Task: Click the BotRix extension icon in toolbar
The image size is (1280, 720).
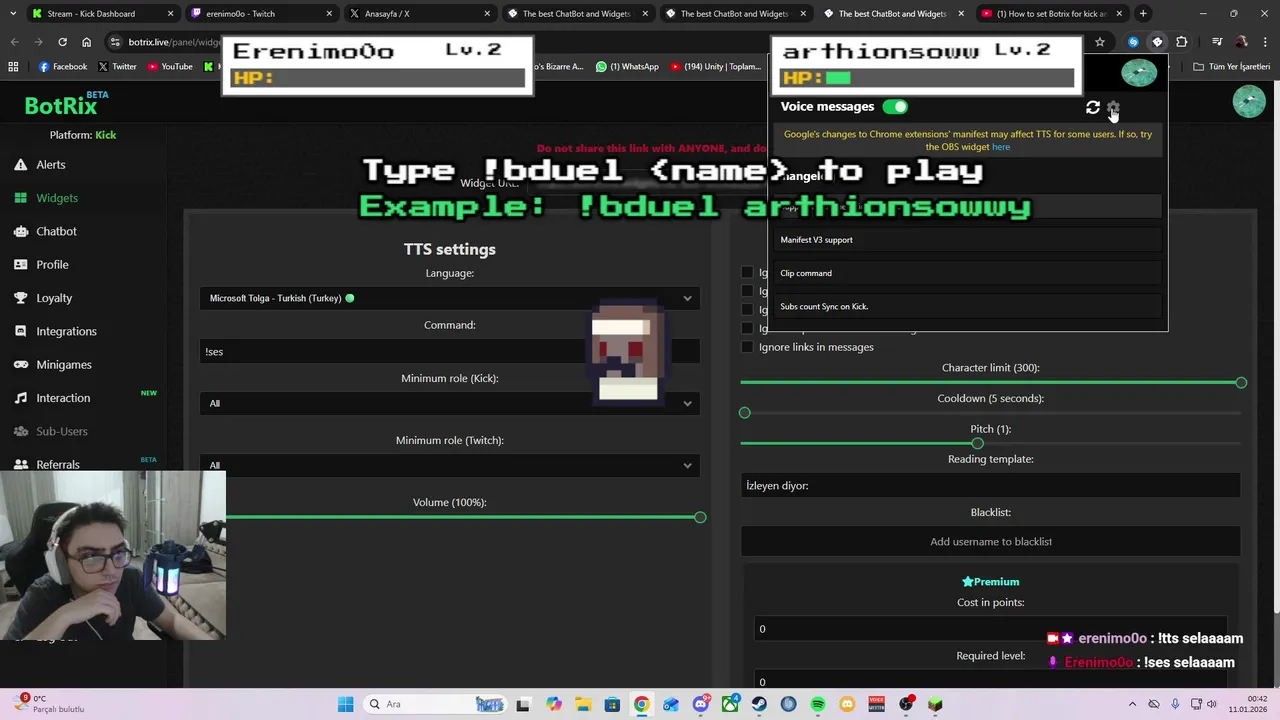Action: coord(1157,42)
